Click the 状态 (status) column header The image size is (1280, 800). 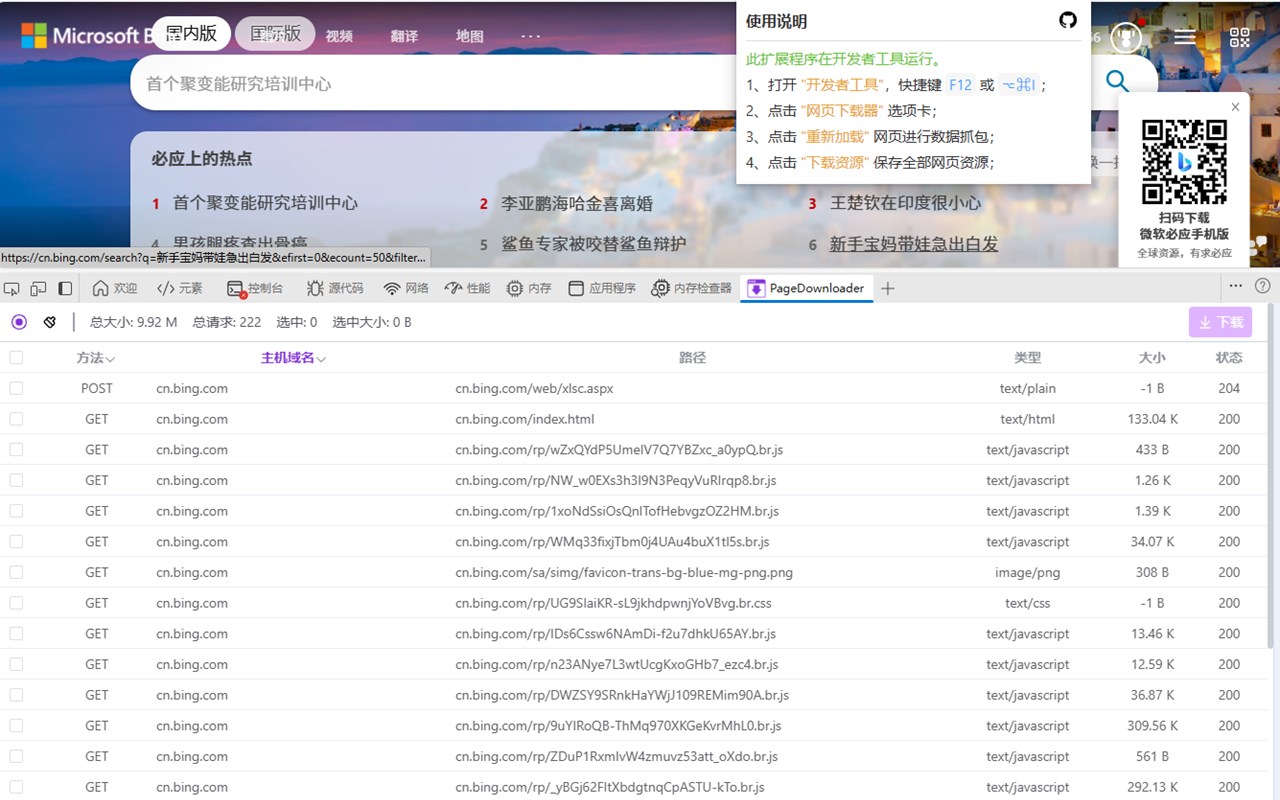[1229, 357]
